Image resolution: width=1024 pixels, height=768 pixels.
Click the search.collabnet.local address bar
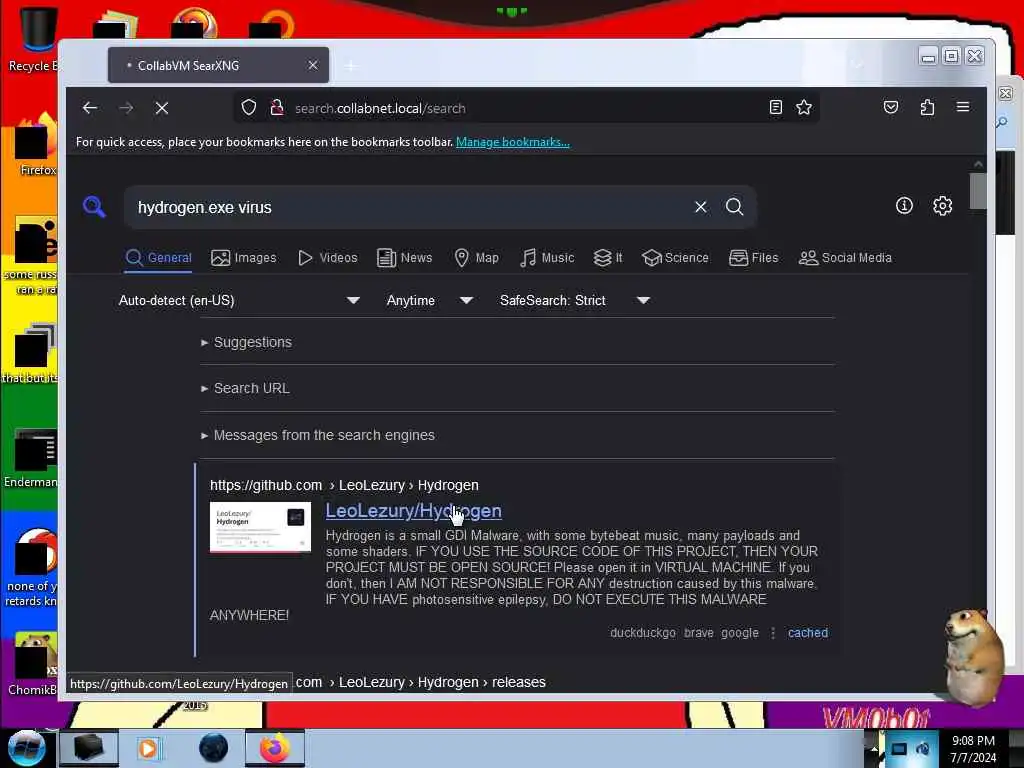(526, 108)
